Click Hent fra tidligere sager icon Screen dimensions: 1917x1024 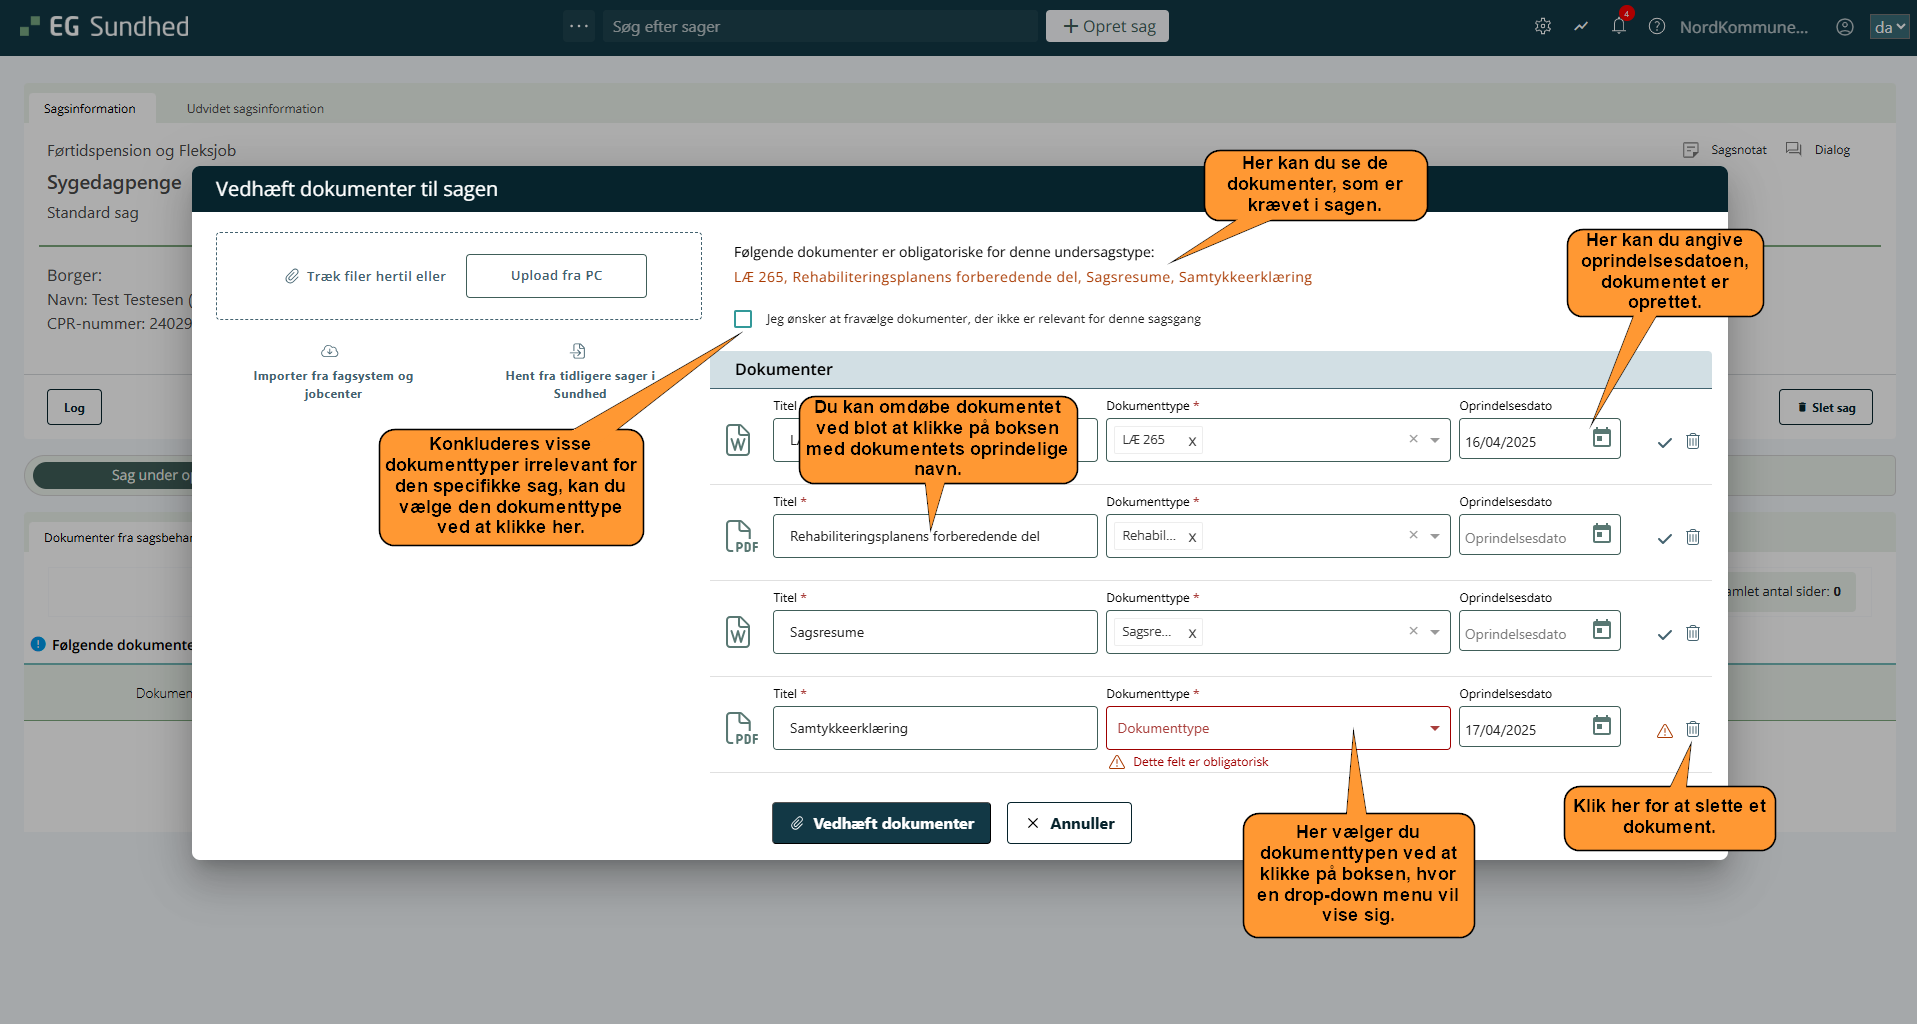coord(578,352)
